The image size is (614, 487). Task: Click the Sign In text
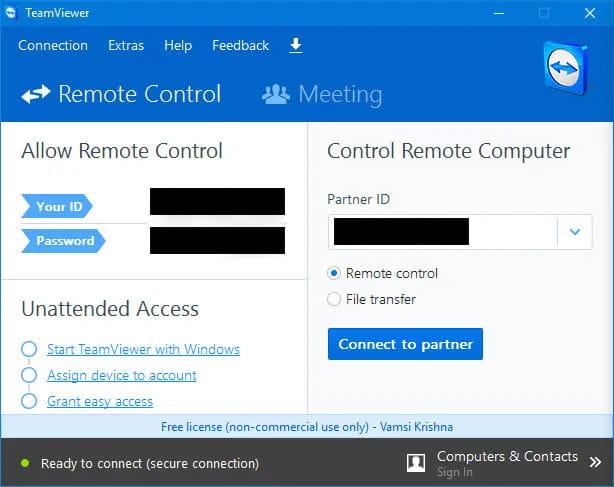[x=455, y=472]
